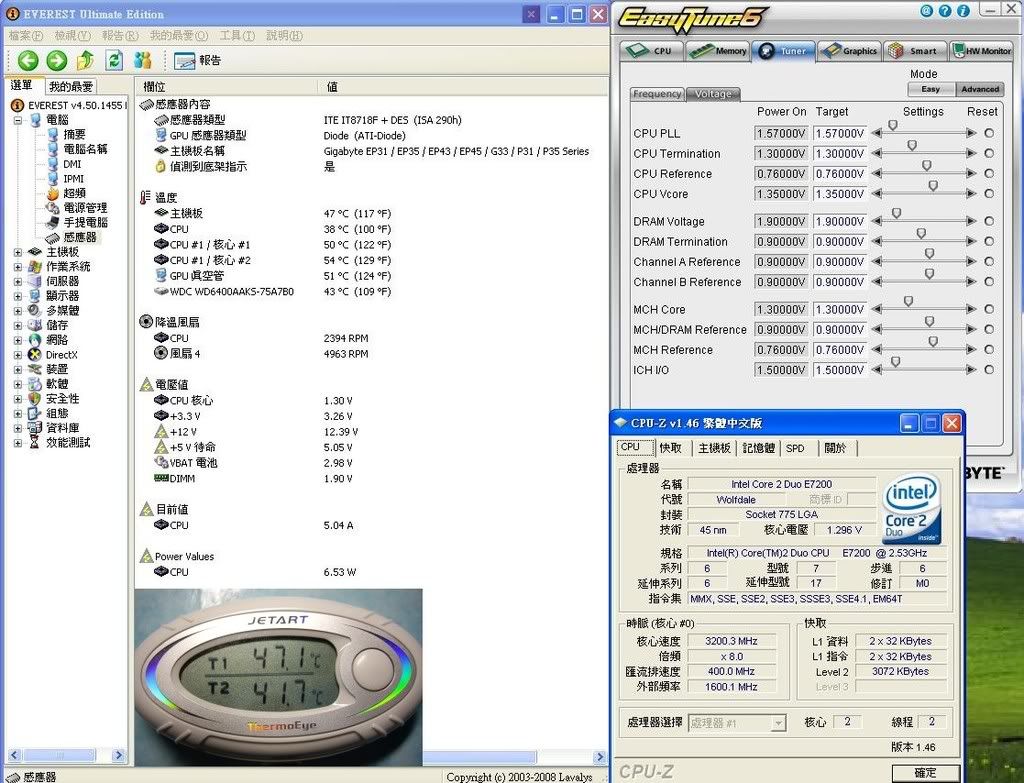Click the 顯示器 display icon in tree
1024x783 pixels.
[x=35, y=296]
